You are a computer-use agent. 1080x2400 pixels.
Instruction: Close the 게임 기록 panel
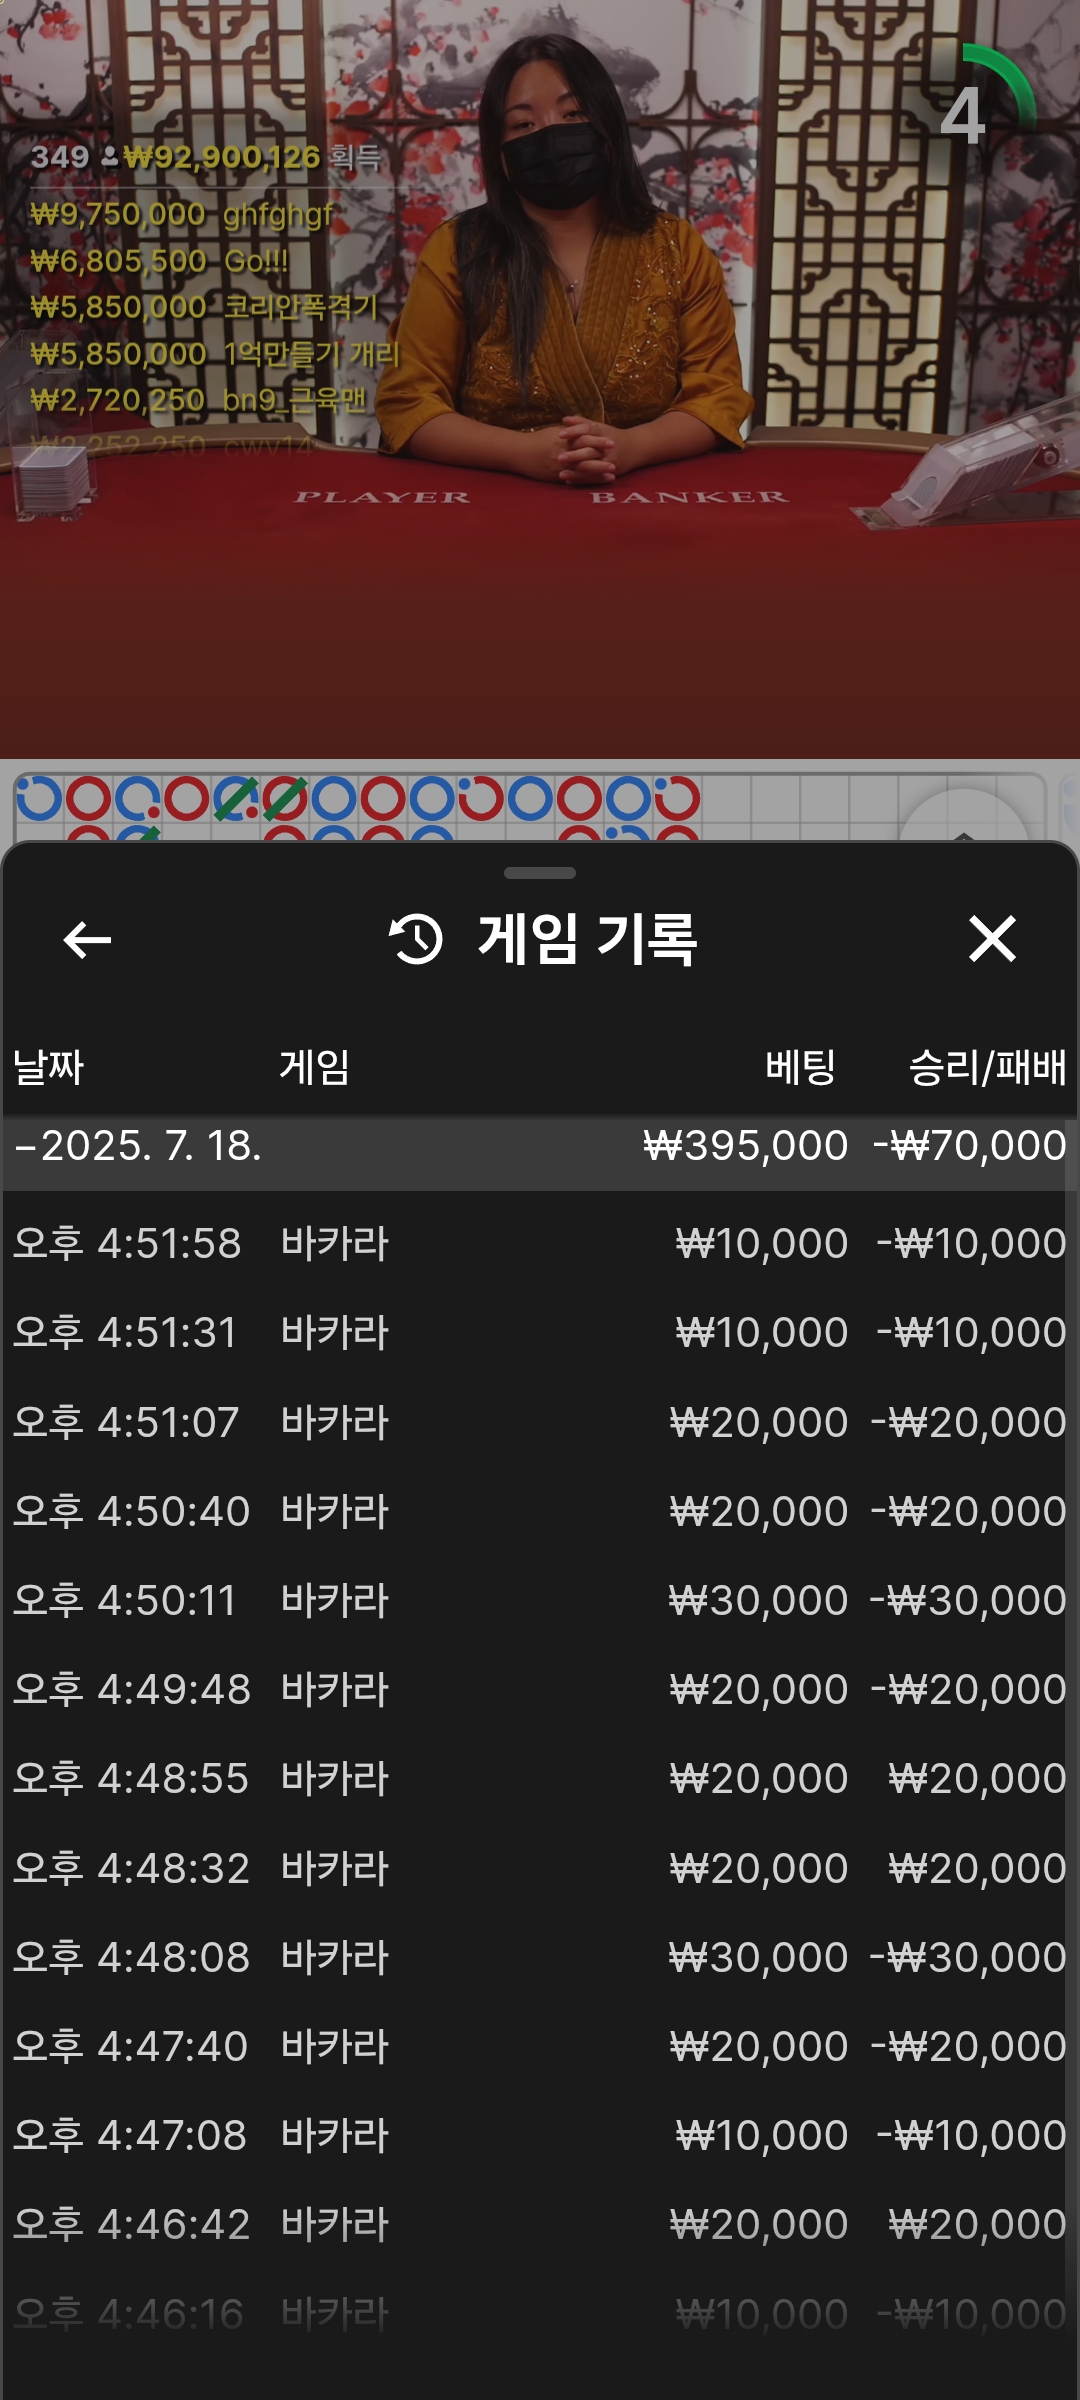992,939
